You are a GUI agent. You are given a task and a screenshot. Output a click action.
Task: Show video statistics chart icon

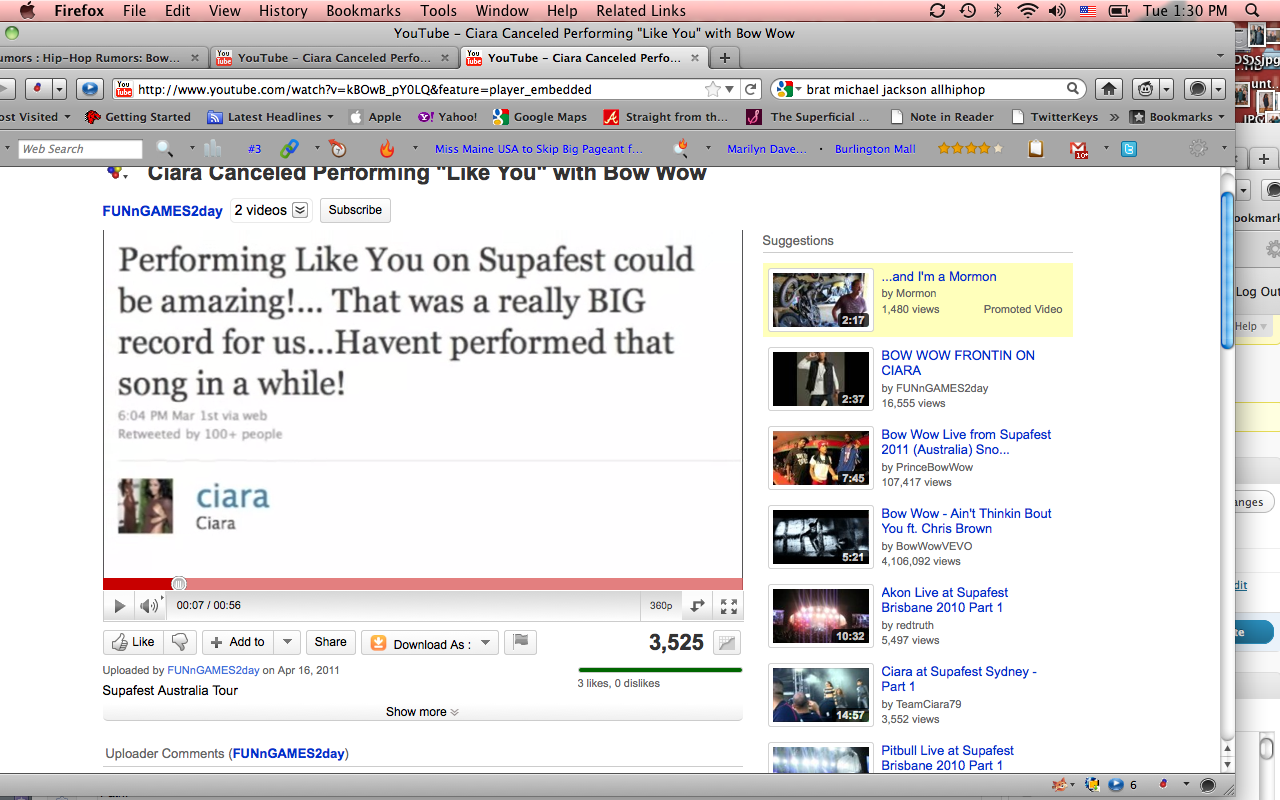[727, 643]
